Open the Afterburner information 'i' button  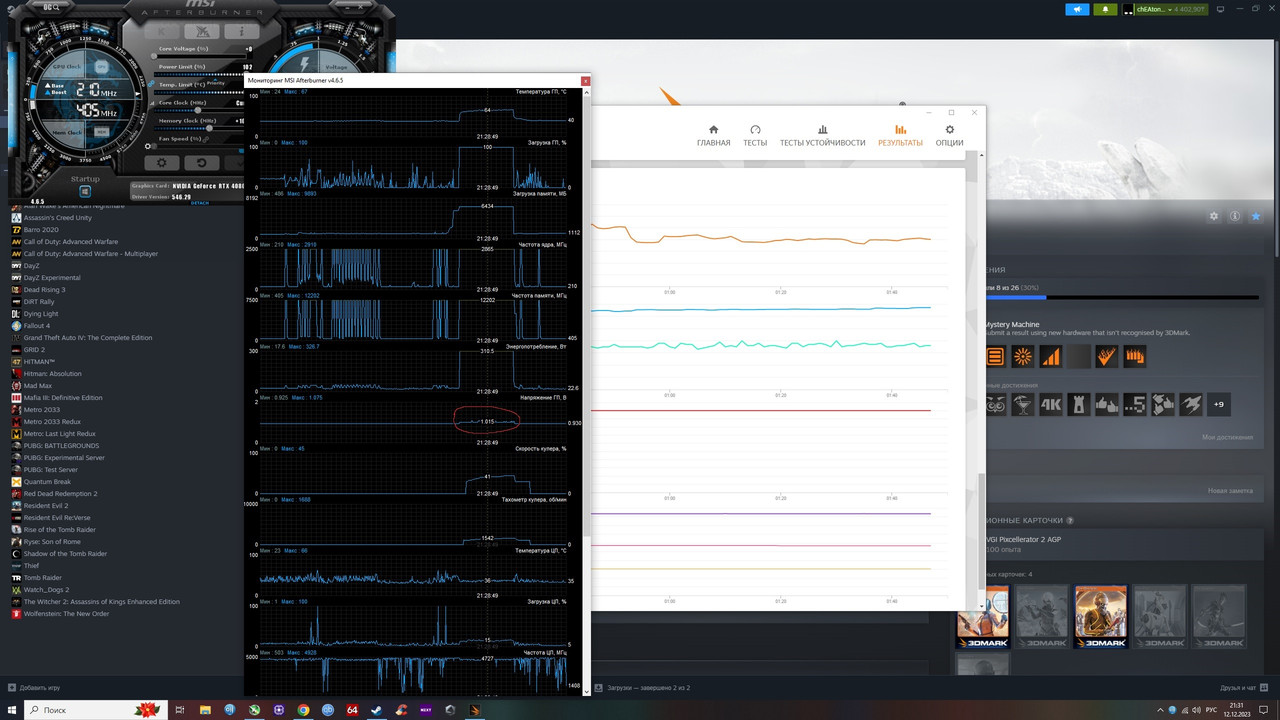point(241,31)
